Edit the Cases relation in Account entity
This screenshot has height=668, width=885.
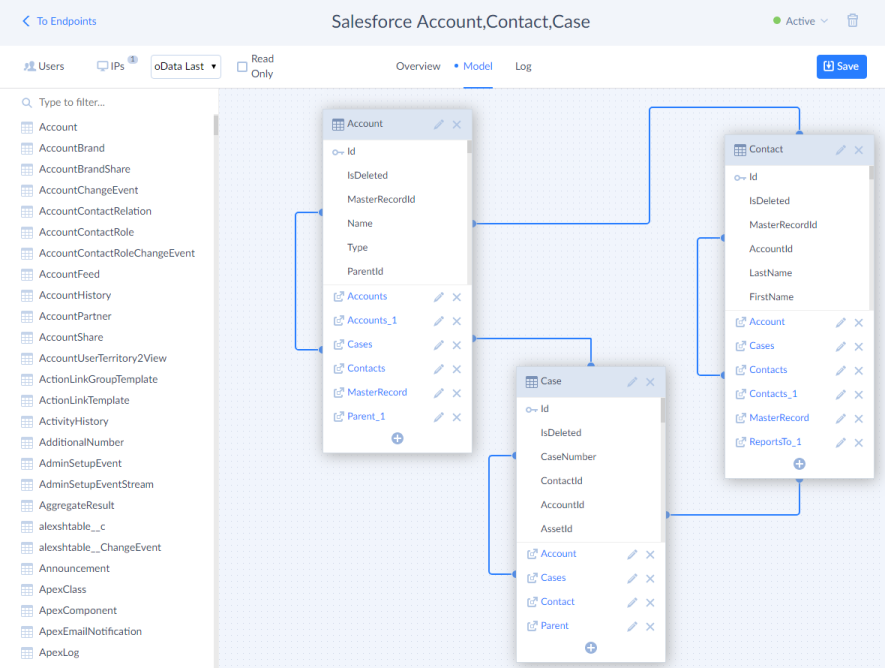coord(439,345)
